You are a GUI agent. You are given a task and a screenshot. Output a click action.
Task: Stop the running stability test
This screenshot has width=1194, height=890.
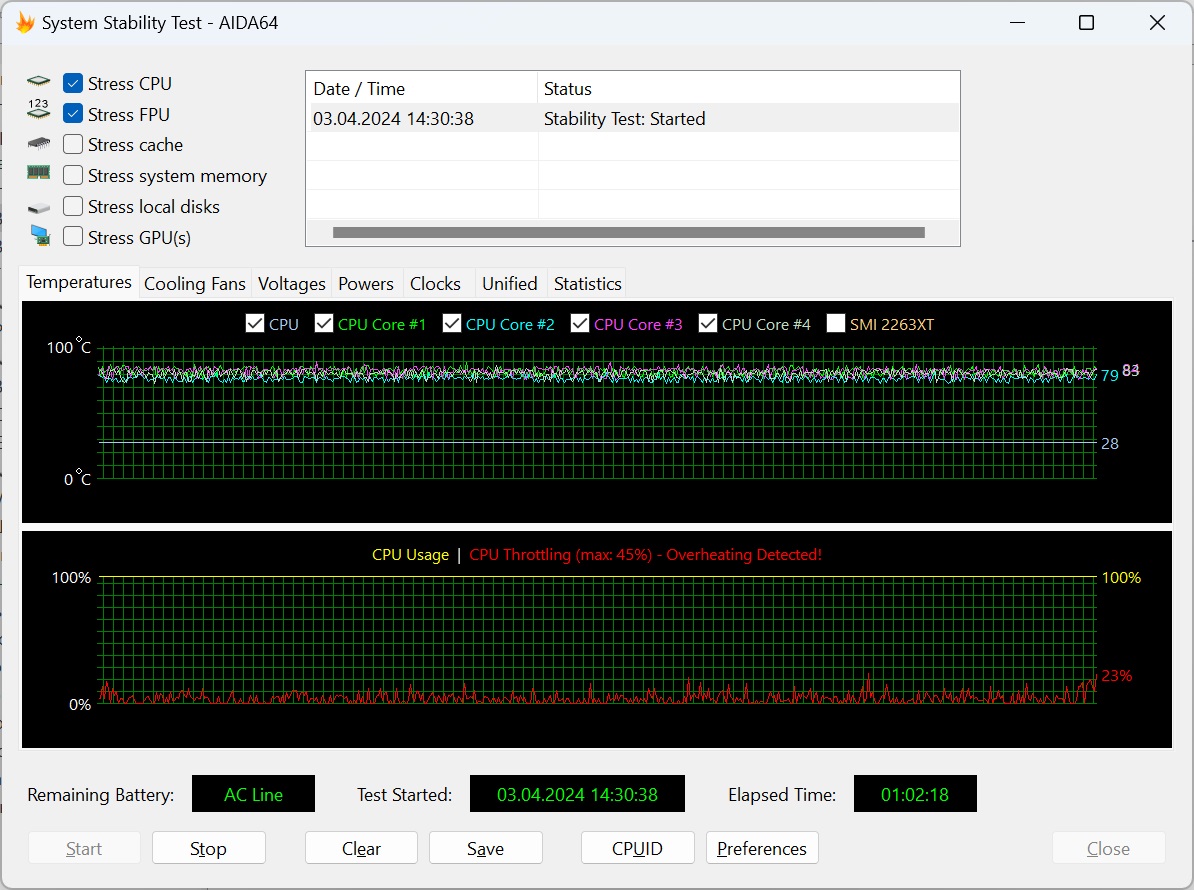(208, 848)
